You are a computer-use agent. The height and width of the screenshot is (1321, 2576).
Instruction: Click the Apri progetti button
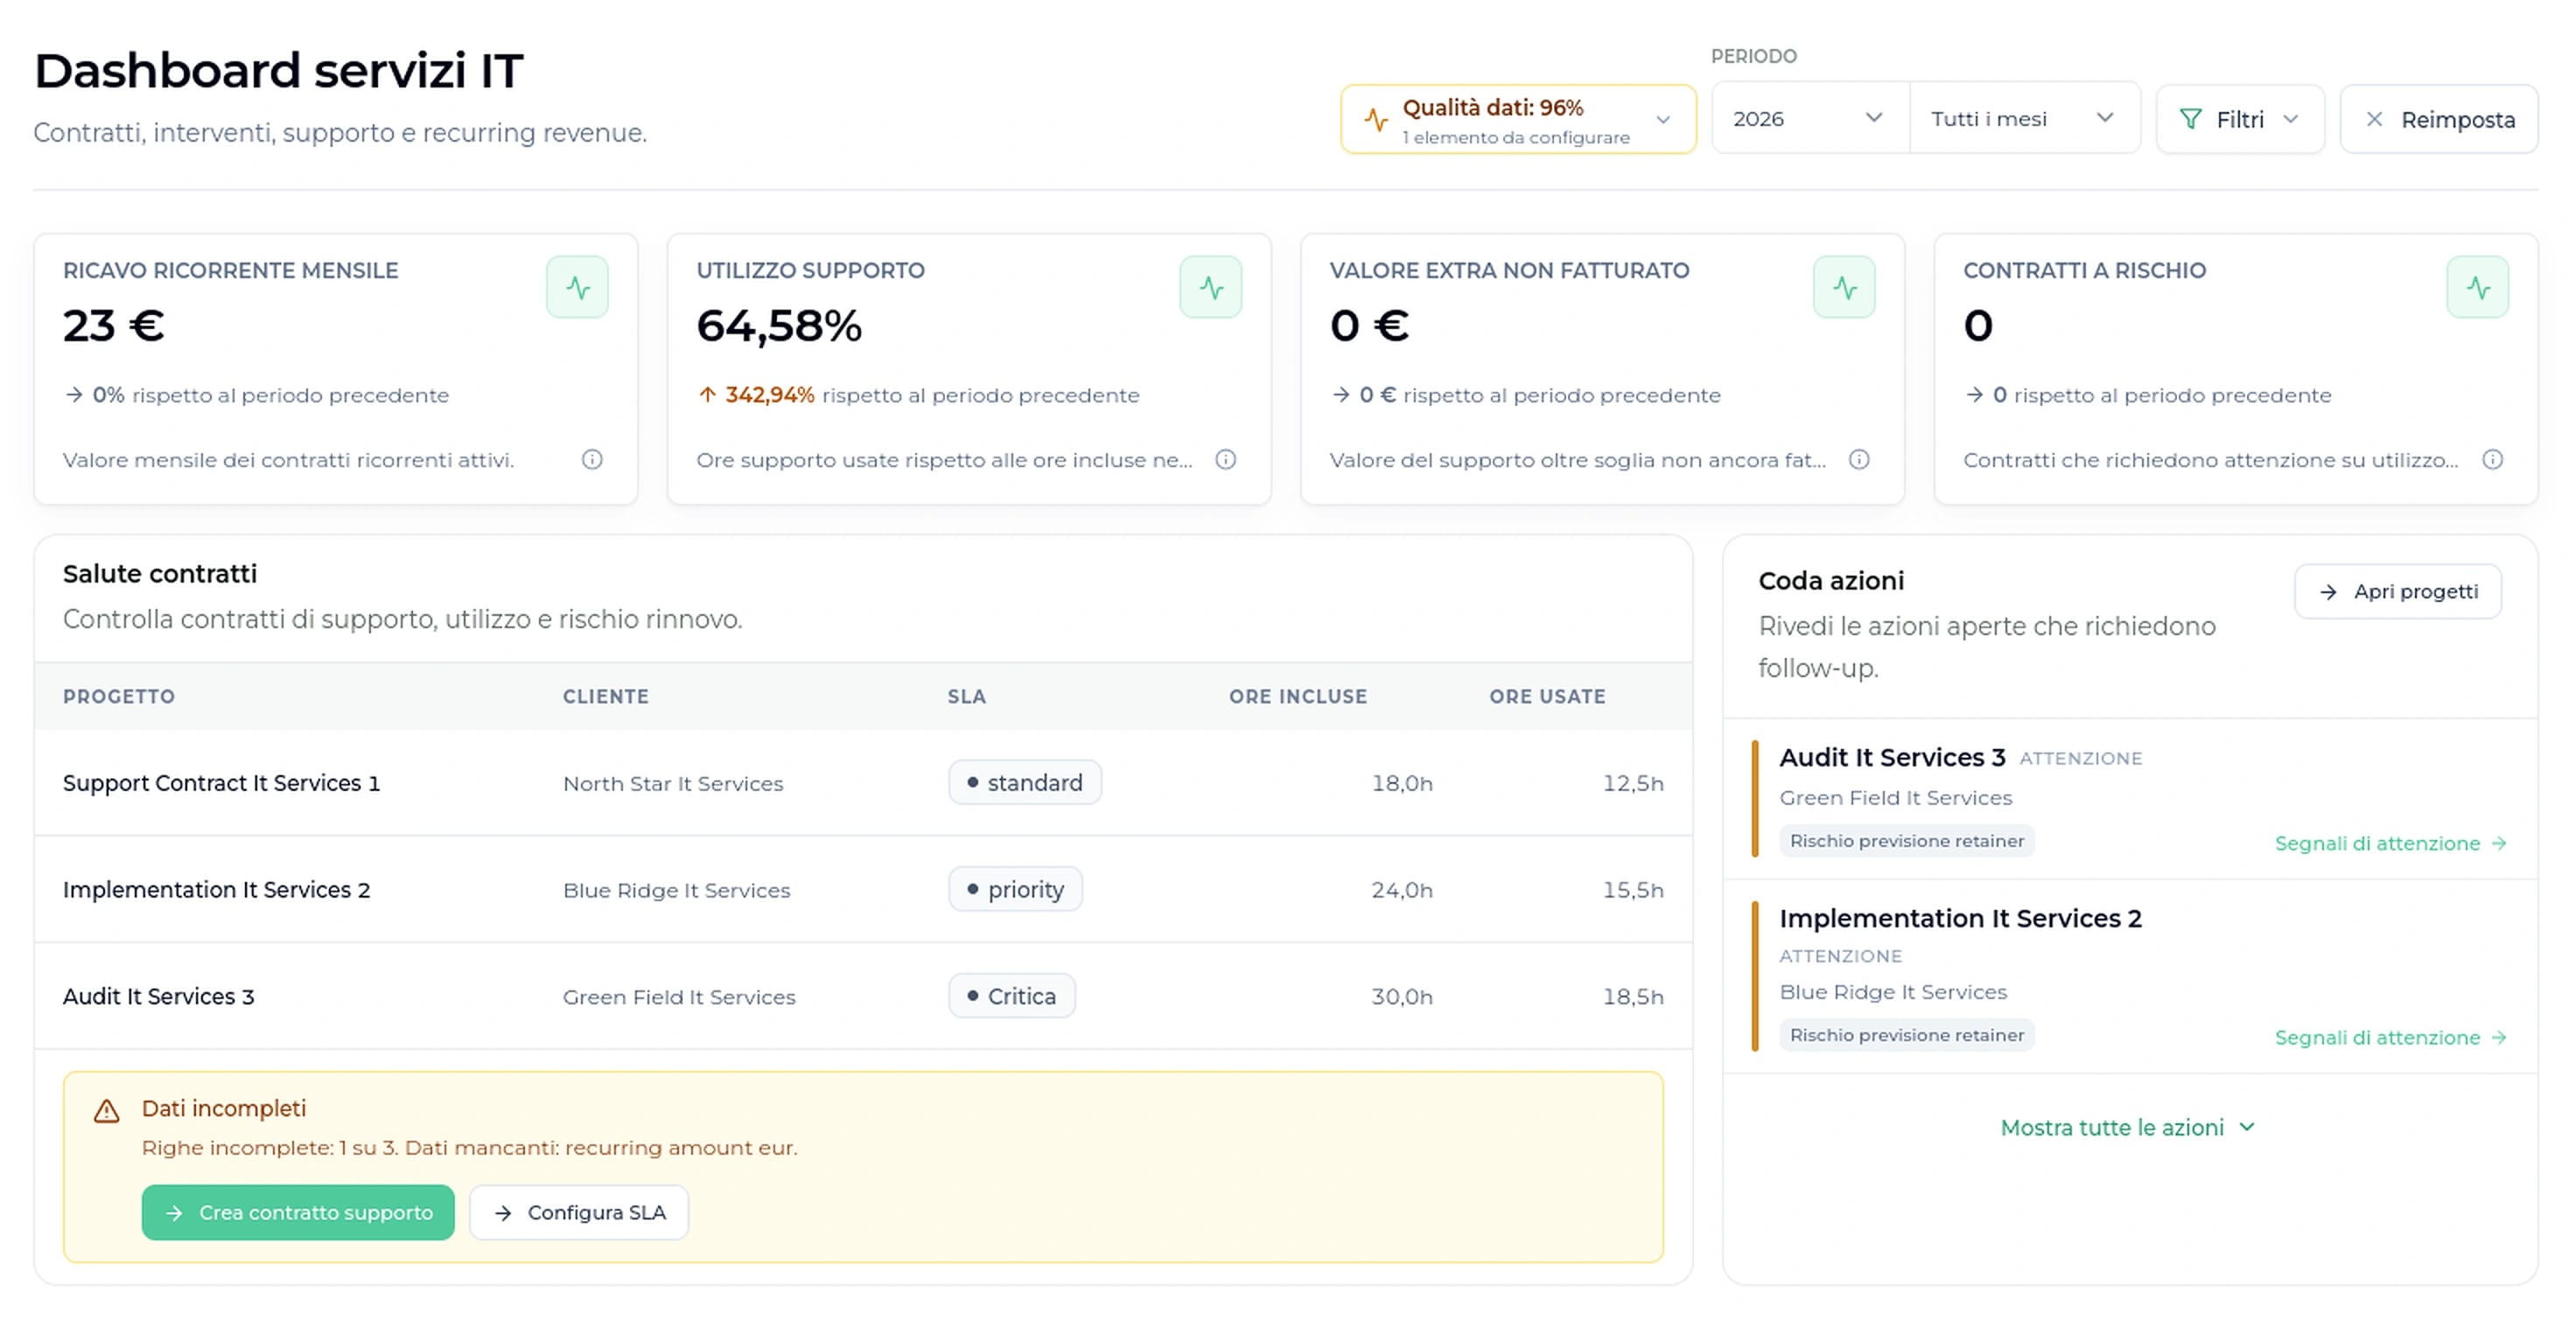click(2397, 591)
